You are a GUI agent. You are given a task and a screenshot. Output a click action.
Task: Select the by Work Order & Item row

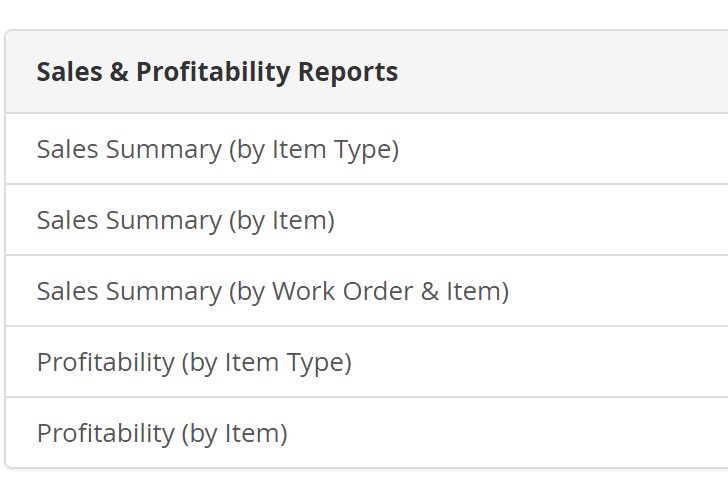pyautogui.click(x=367, y=291)
